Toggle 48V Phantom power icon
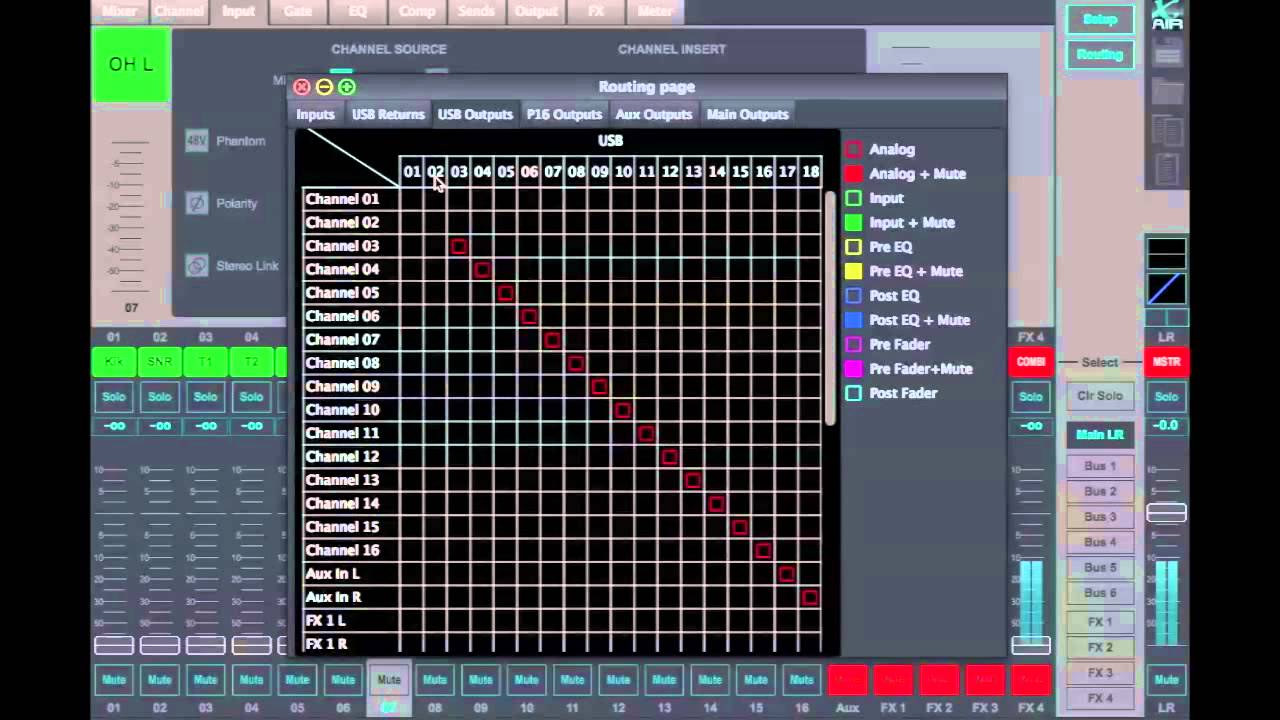The height and width of the screenshot is (720, 1280). point(196,141)
